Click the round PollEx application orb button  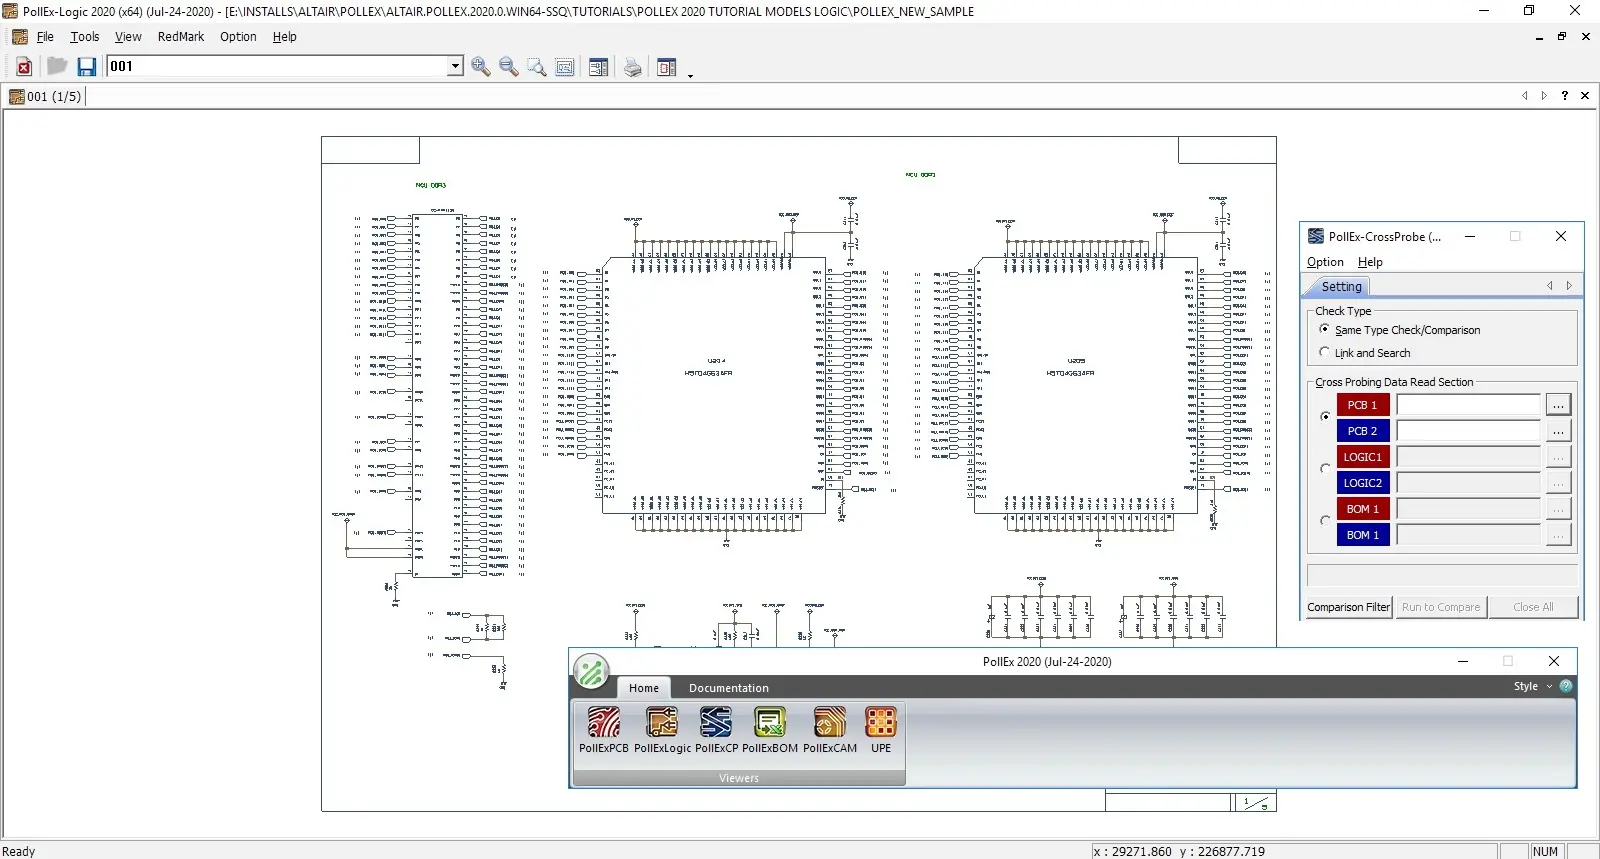[591, 672]
